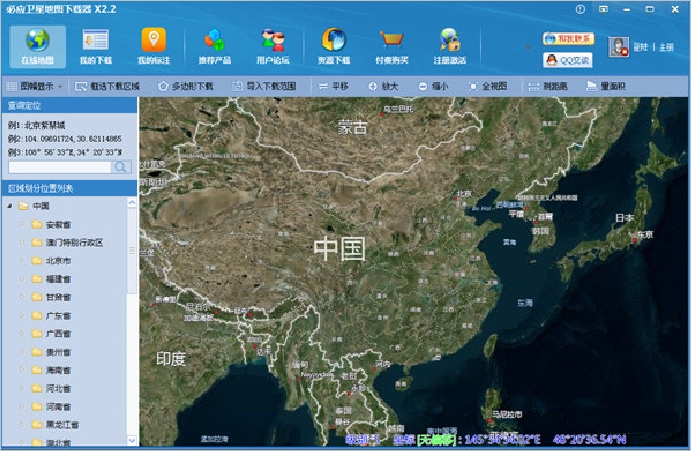The image size is (691, 451).
Task: Select 河南省 in region list
Action: pos(58,406)
